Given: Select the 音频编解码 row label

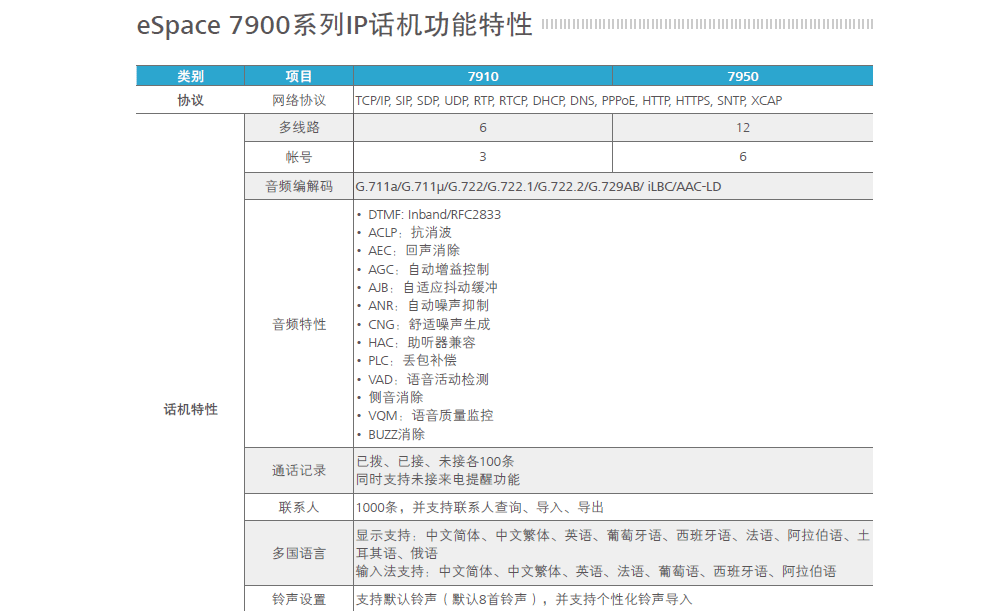Looking at the screenshot, I should pyautogui.click(x=298, y=186).
